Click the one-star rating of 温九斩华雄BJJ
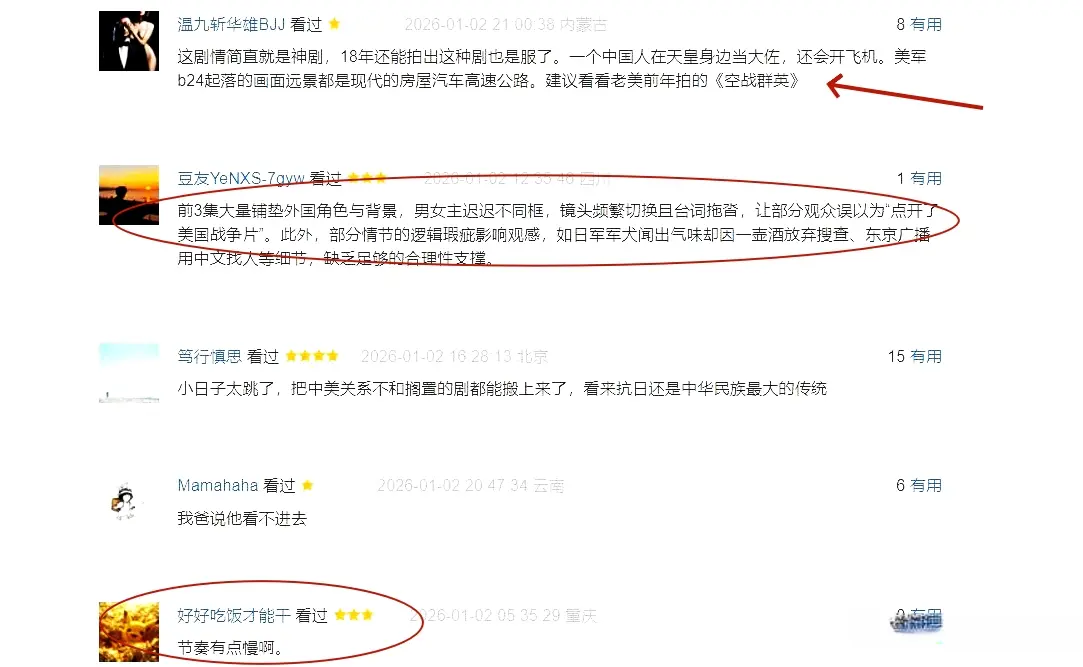Screen dimensions: 1083x667 pos(334,24)
